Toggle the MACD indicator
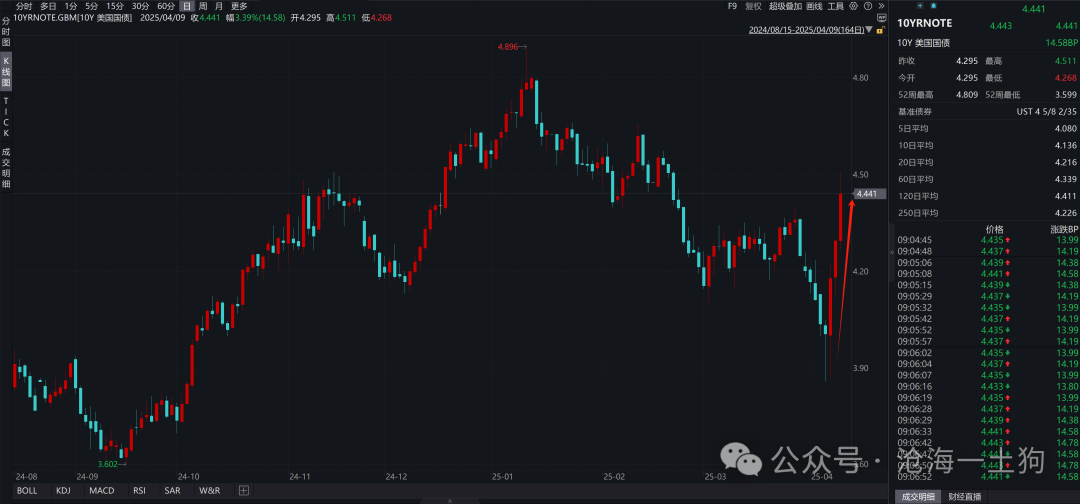The height and width of the screenshot is (504, 1080). click(x=101, y=490)
